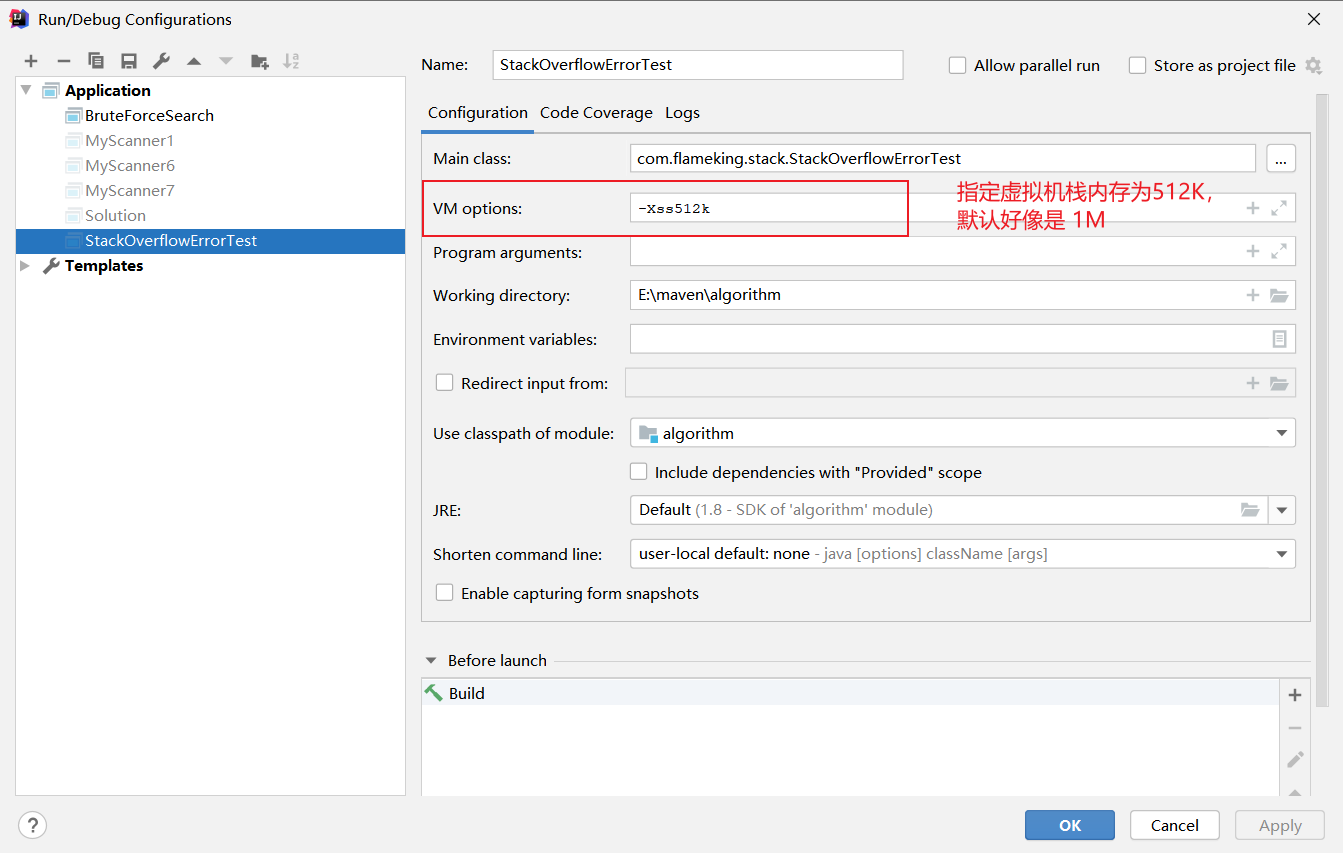Expand the Templates tree node
The height and width of the screenshot is (853, 1343).
25,265
